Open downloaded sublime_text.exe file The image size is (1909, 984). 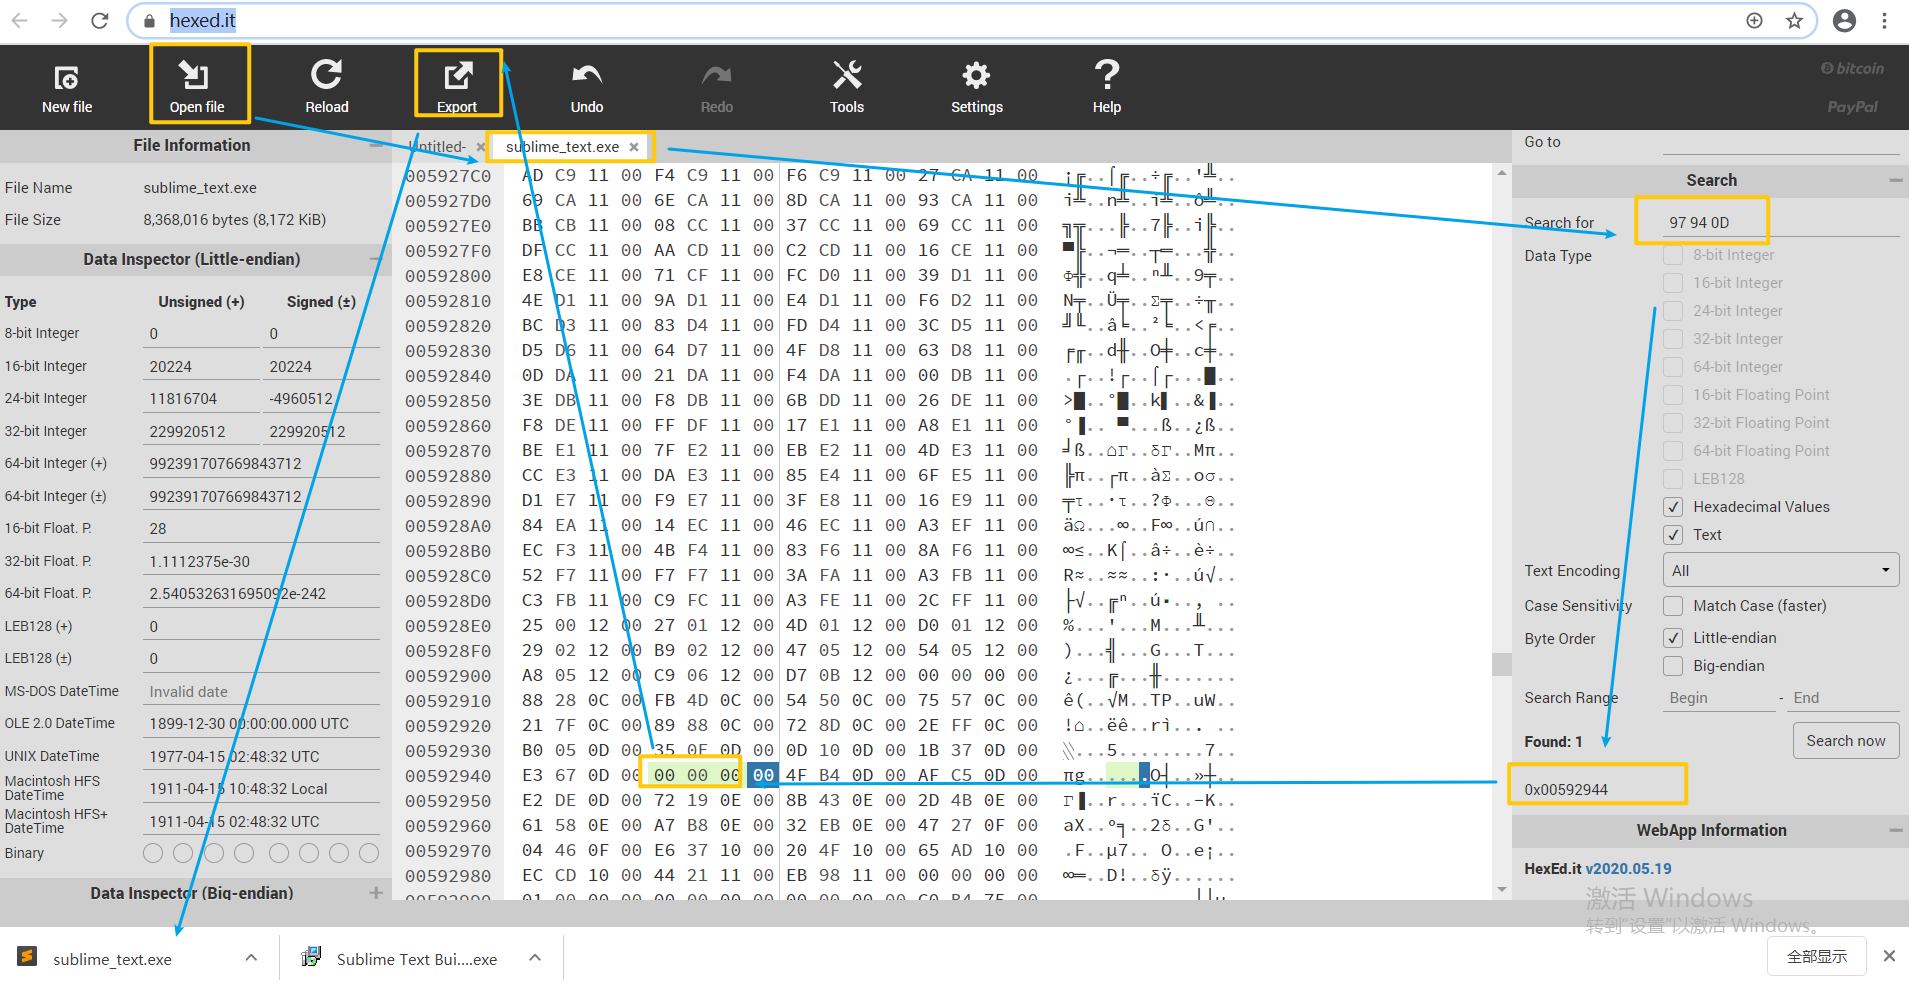pos(112,959)
